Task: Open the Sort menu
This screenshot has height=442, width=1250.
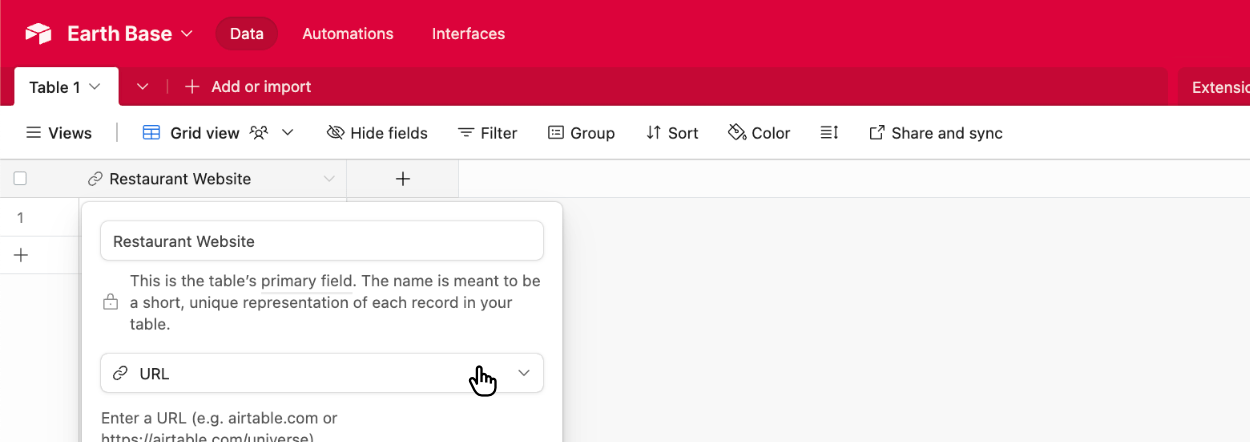Action: pos(672,133)
